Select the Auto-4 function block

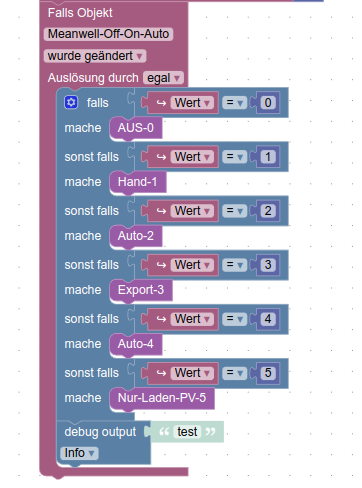pos(136,344)
